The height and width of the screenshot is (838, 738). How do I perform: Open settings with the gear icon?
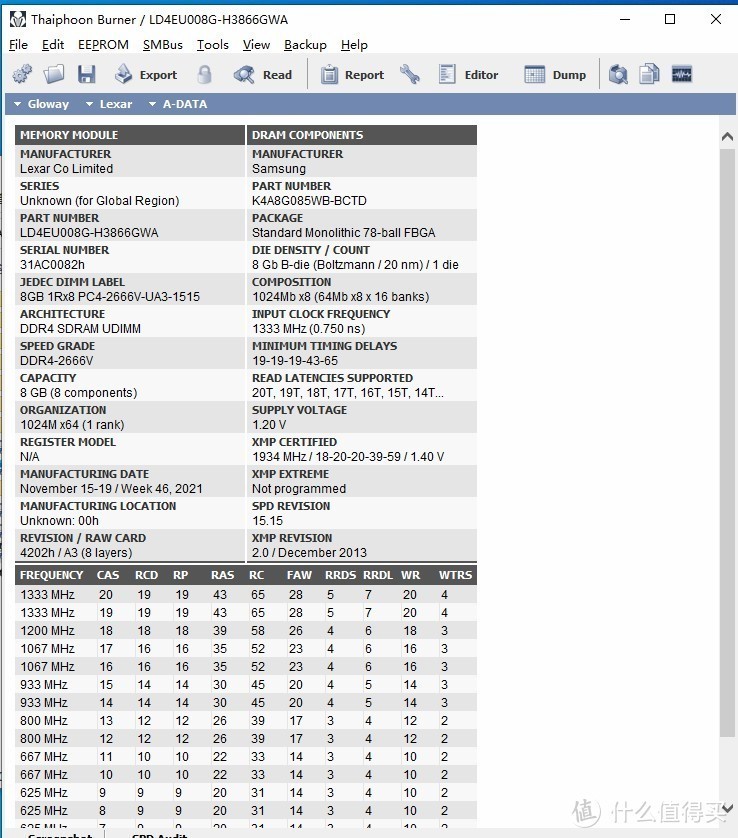(22, 74)
